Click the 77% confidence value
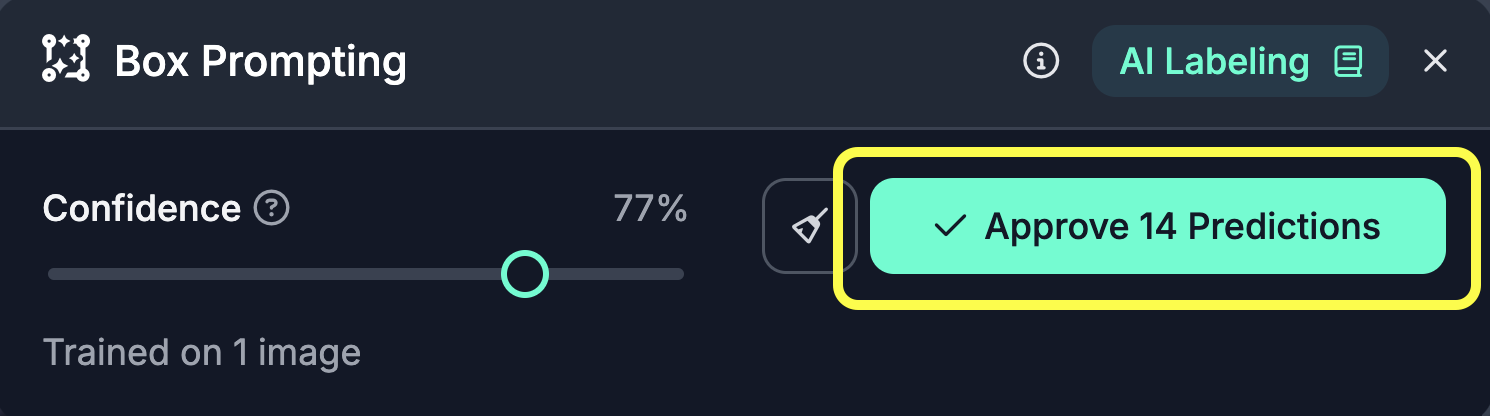 (x=650, y=209)
